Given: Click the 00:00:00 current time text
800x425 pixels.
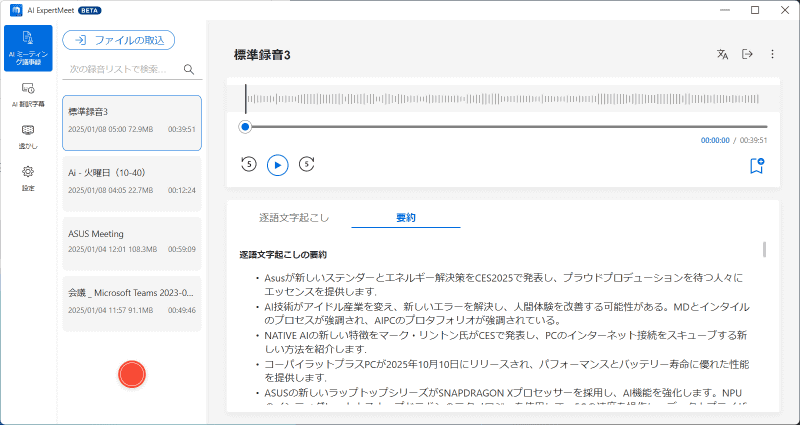Looking at the screenshot, I should tap(715, 140).
